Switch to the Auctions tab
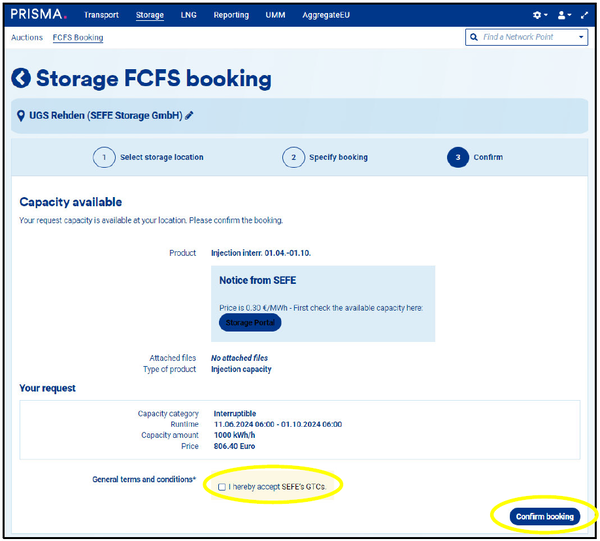Screen dimensions: 600x541 click(x=27, y=38)
